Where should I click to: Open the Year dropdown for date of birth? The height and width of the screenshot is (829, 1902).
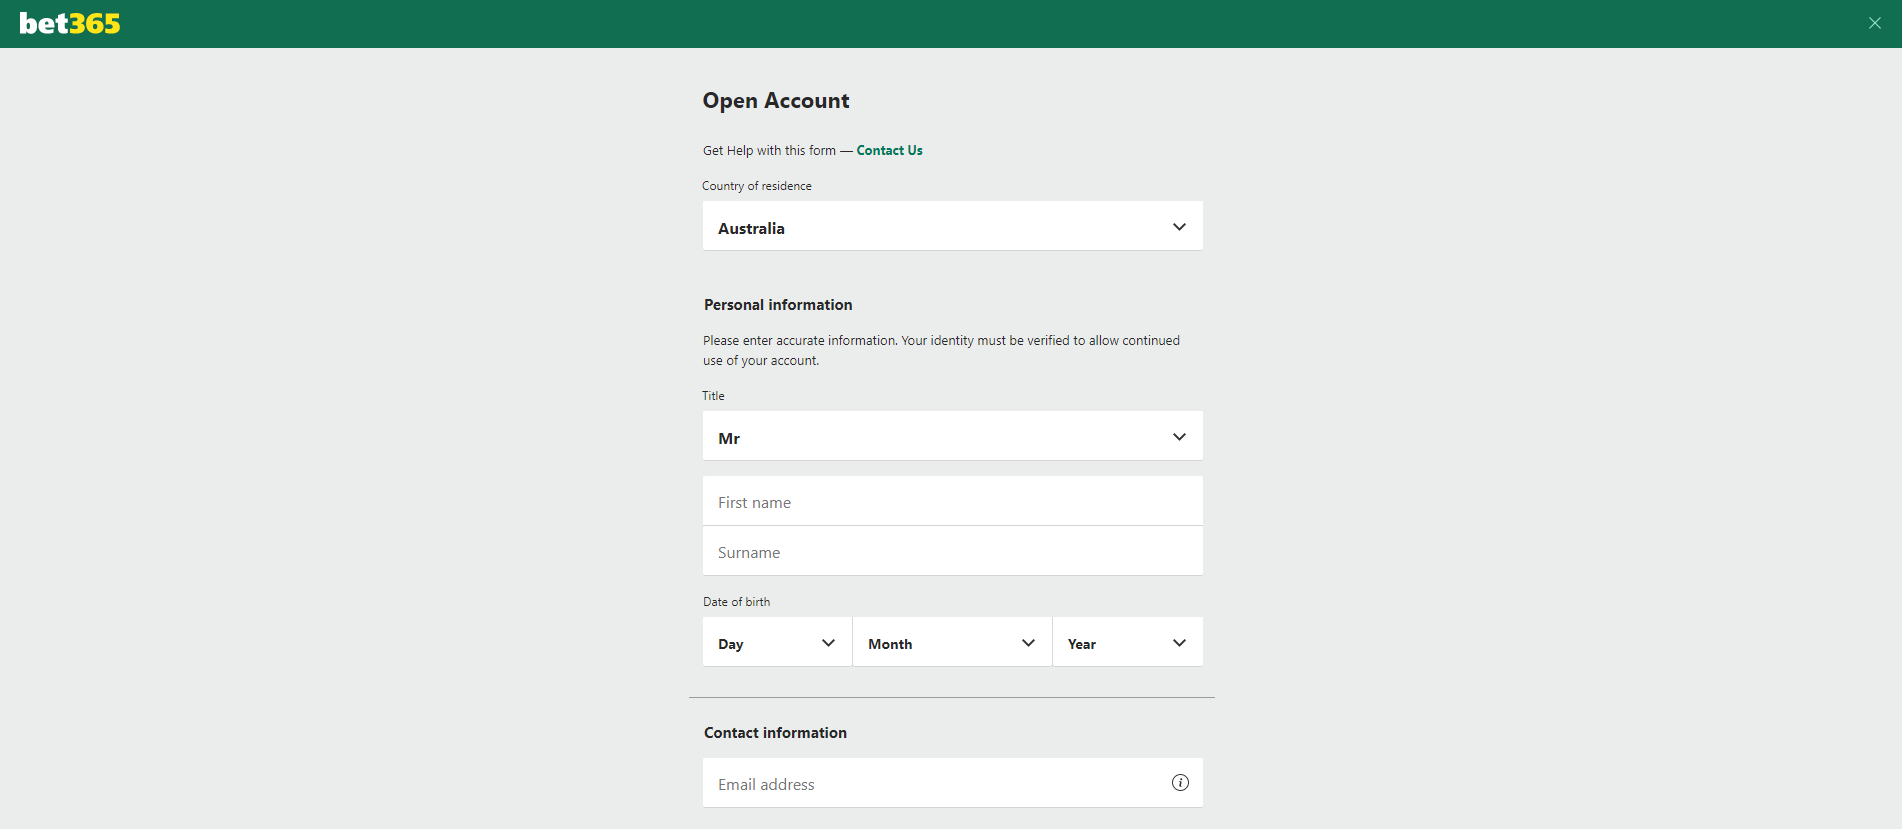click(x=1128, y=642)
